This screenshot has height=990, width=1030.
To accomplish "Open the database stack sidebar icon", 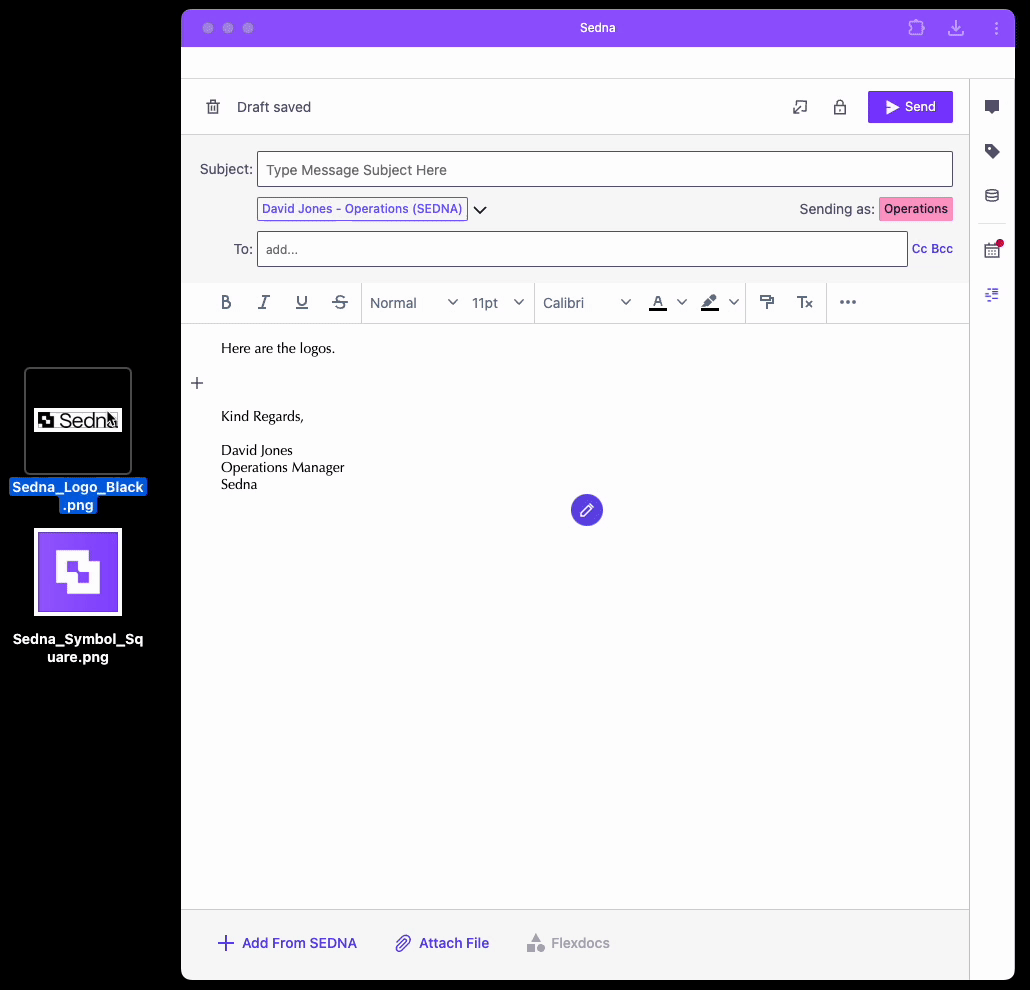I will (992, 195).
